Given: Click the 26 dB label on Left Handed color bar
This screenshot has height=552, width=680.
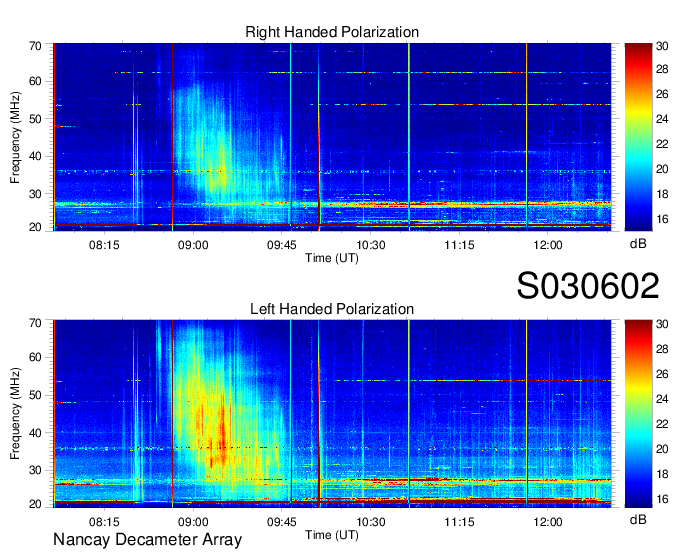Looking at the screenshot, I should click(662, 374).
